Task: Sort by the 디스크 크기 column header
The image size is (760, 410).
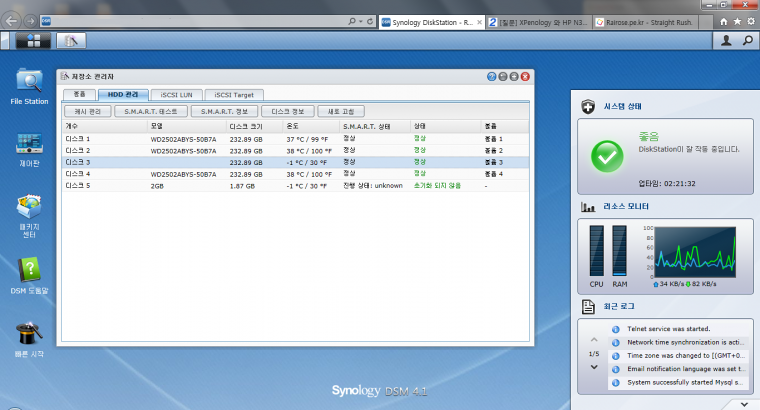Action: click(254, 126)
